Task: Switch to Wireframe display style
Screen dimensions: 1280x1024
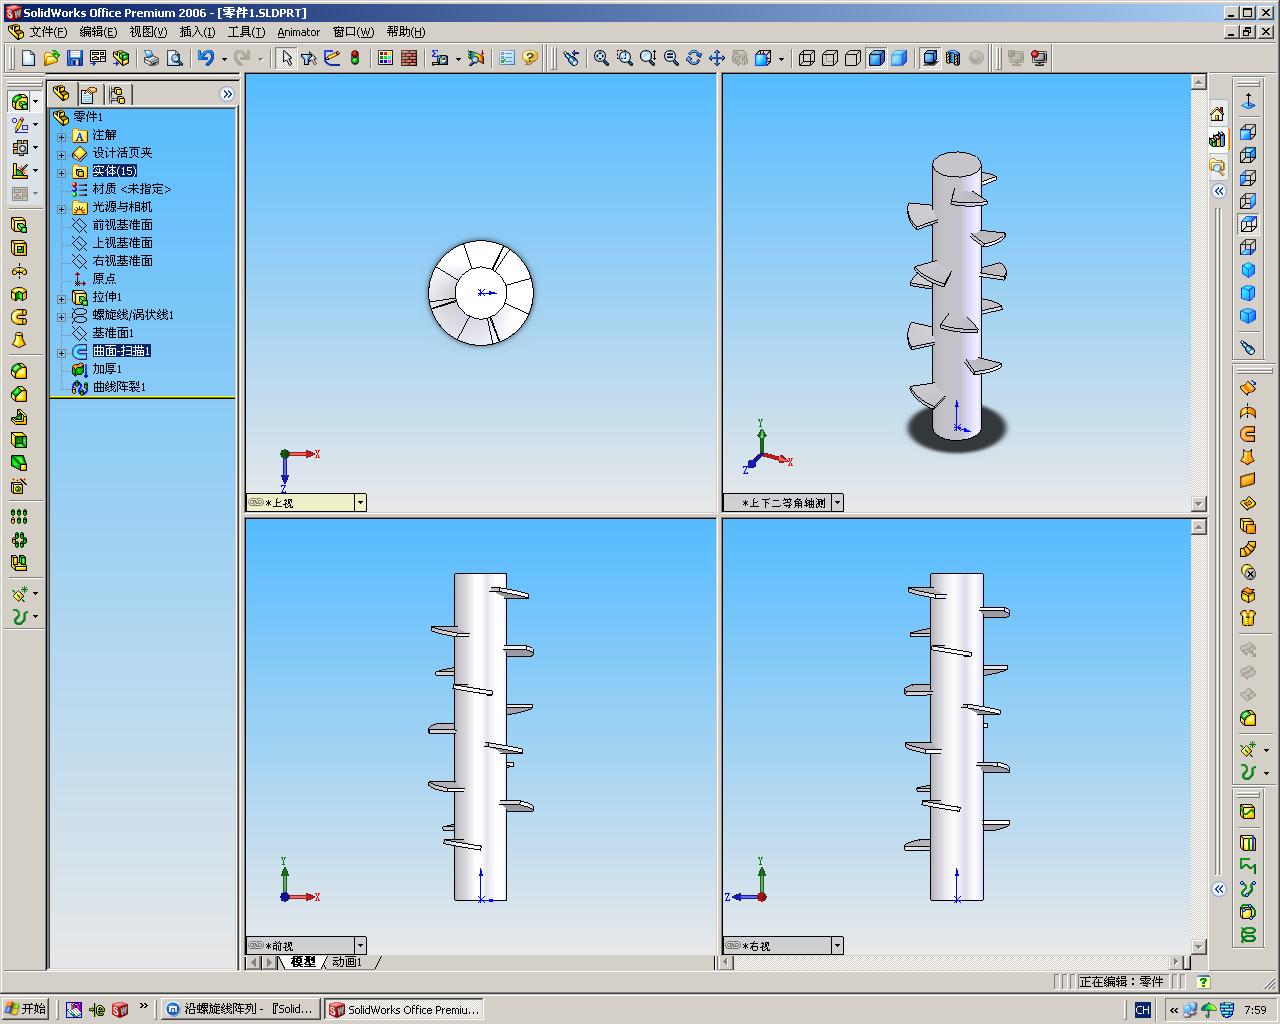Action: pos(807,58)
